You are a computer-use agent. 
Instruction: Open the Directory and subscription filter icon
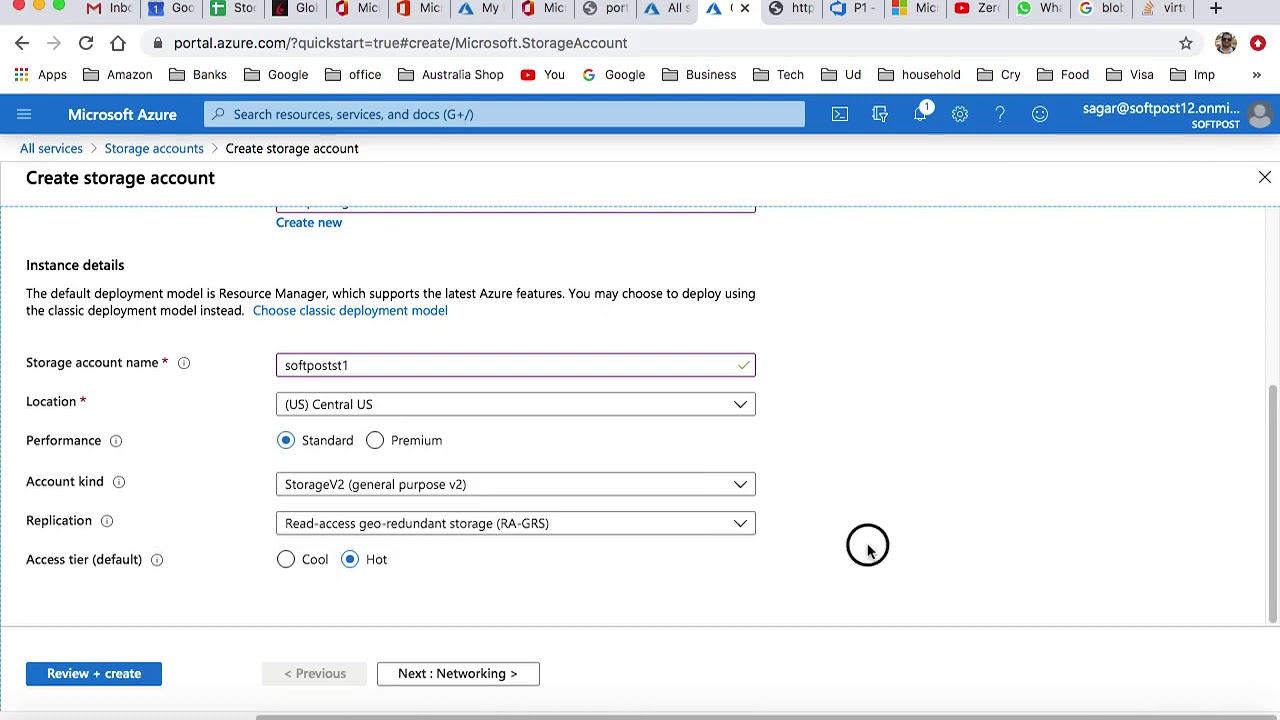[x=880, y=114]
